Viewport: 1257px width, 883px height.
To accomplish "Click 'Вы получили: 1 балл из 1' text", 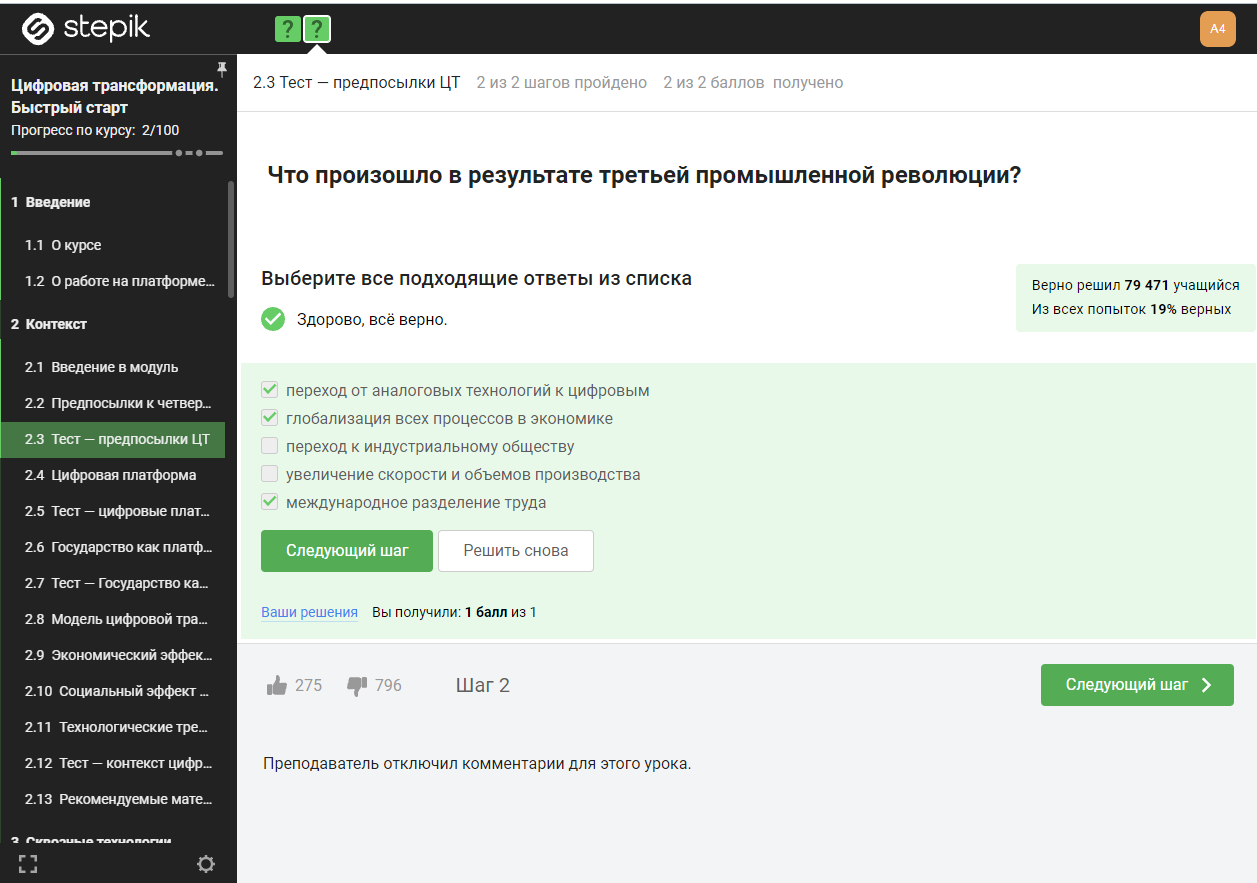I will point(454,612).
